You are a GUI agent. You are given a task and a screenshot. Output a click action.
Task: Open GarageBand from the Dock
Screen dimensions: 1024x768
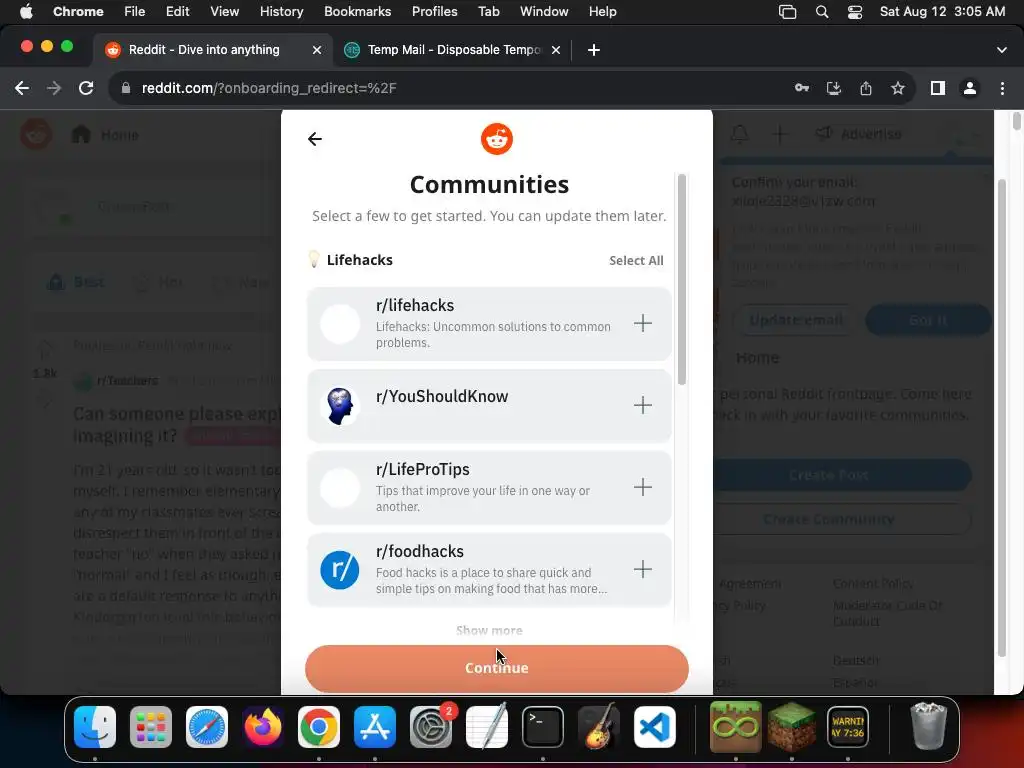tap(599, 727)
